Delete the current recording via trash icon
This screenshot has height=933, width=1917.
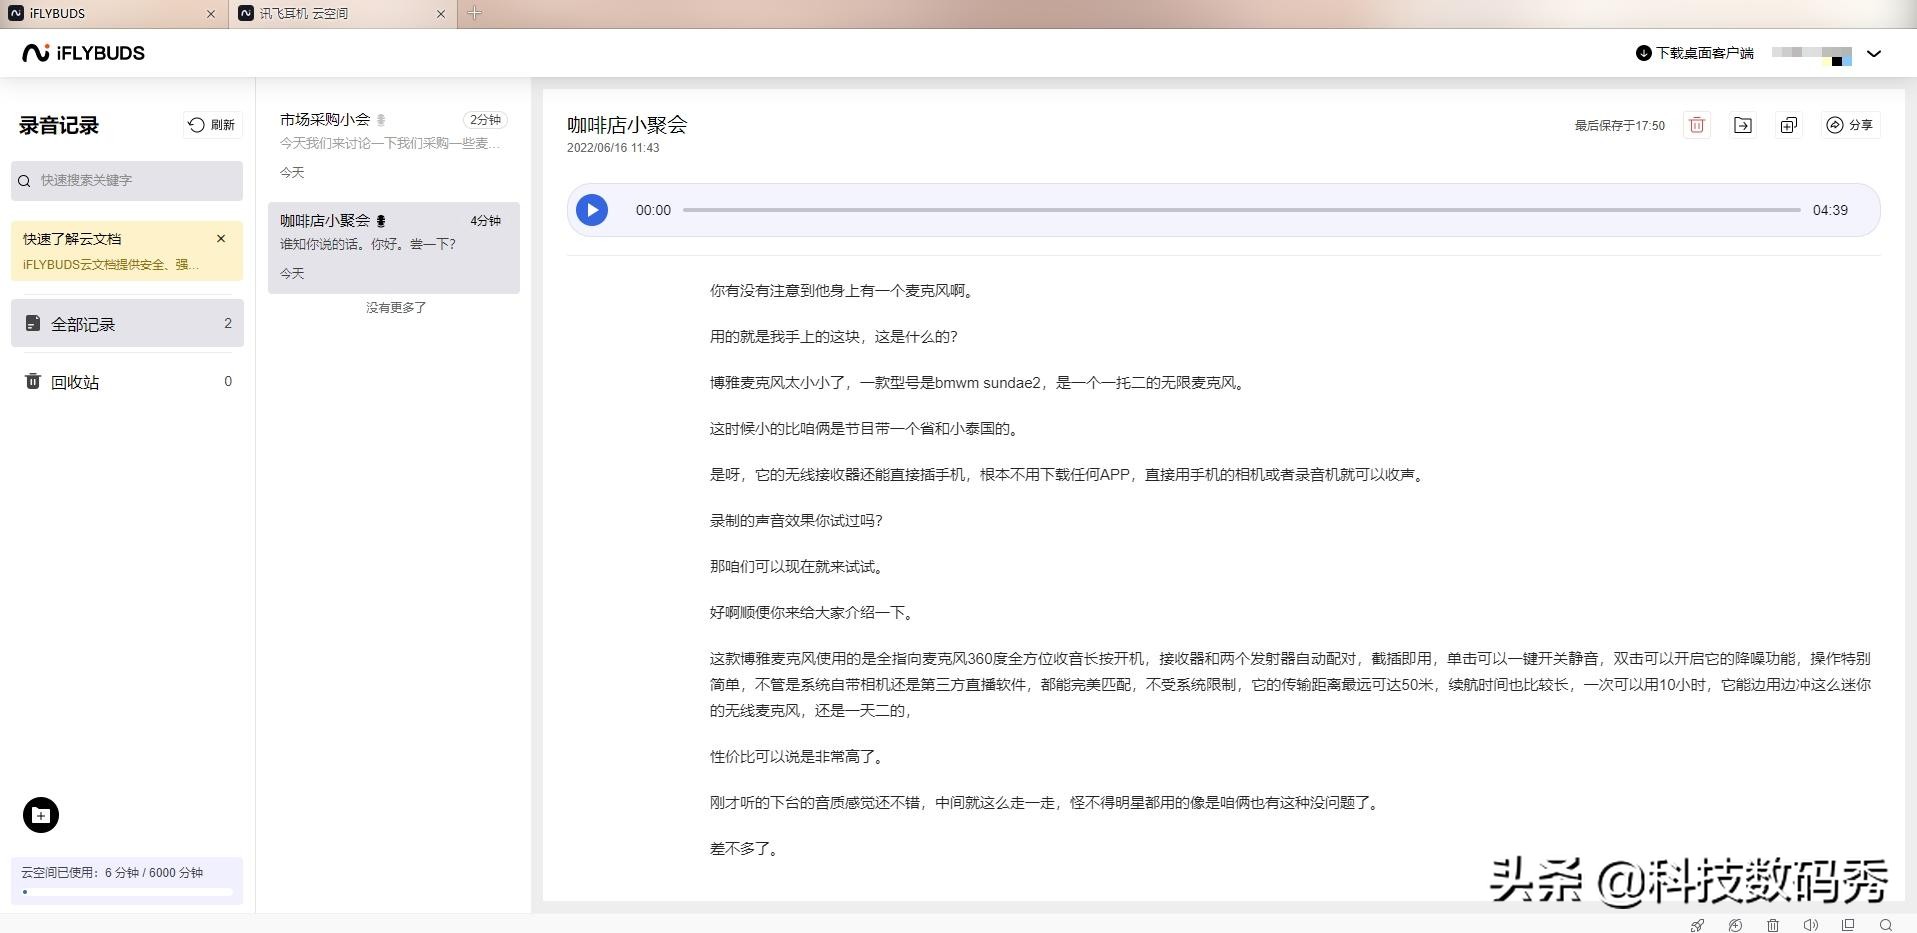(1696, 125)
